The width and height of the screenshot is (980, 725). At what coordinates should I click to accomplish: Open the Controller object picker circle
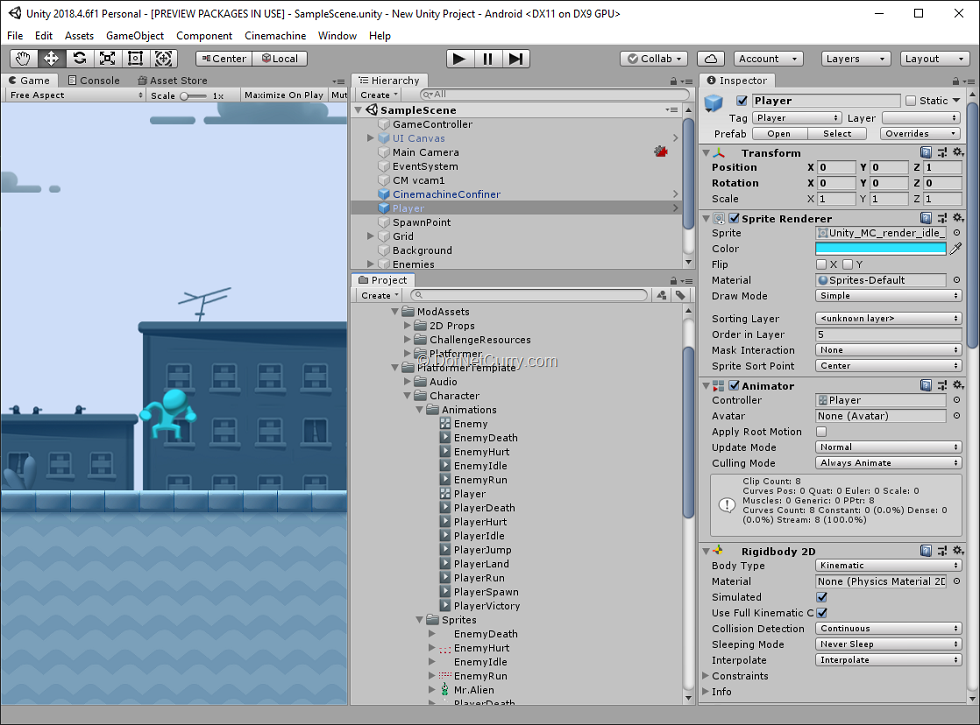pos(956,400)
